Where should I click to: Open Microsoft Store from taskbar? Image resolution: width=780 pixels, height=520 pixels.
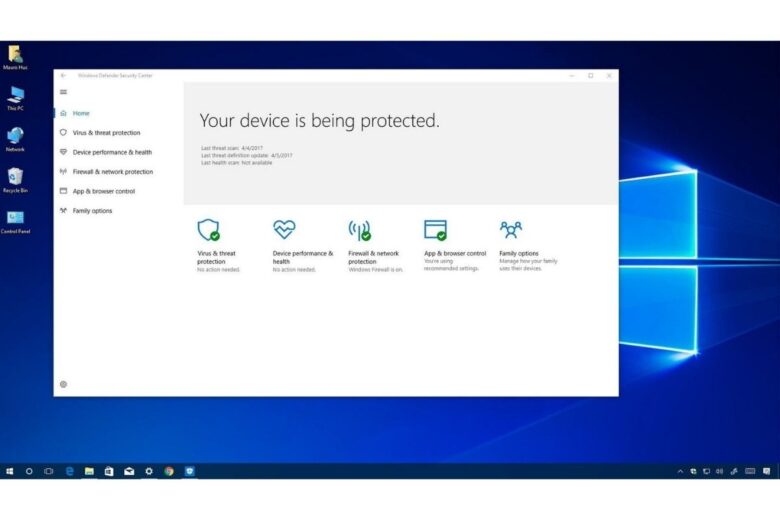(109, 471)
